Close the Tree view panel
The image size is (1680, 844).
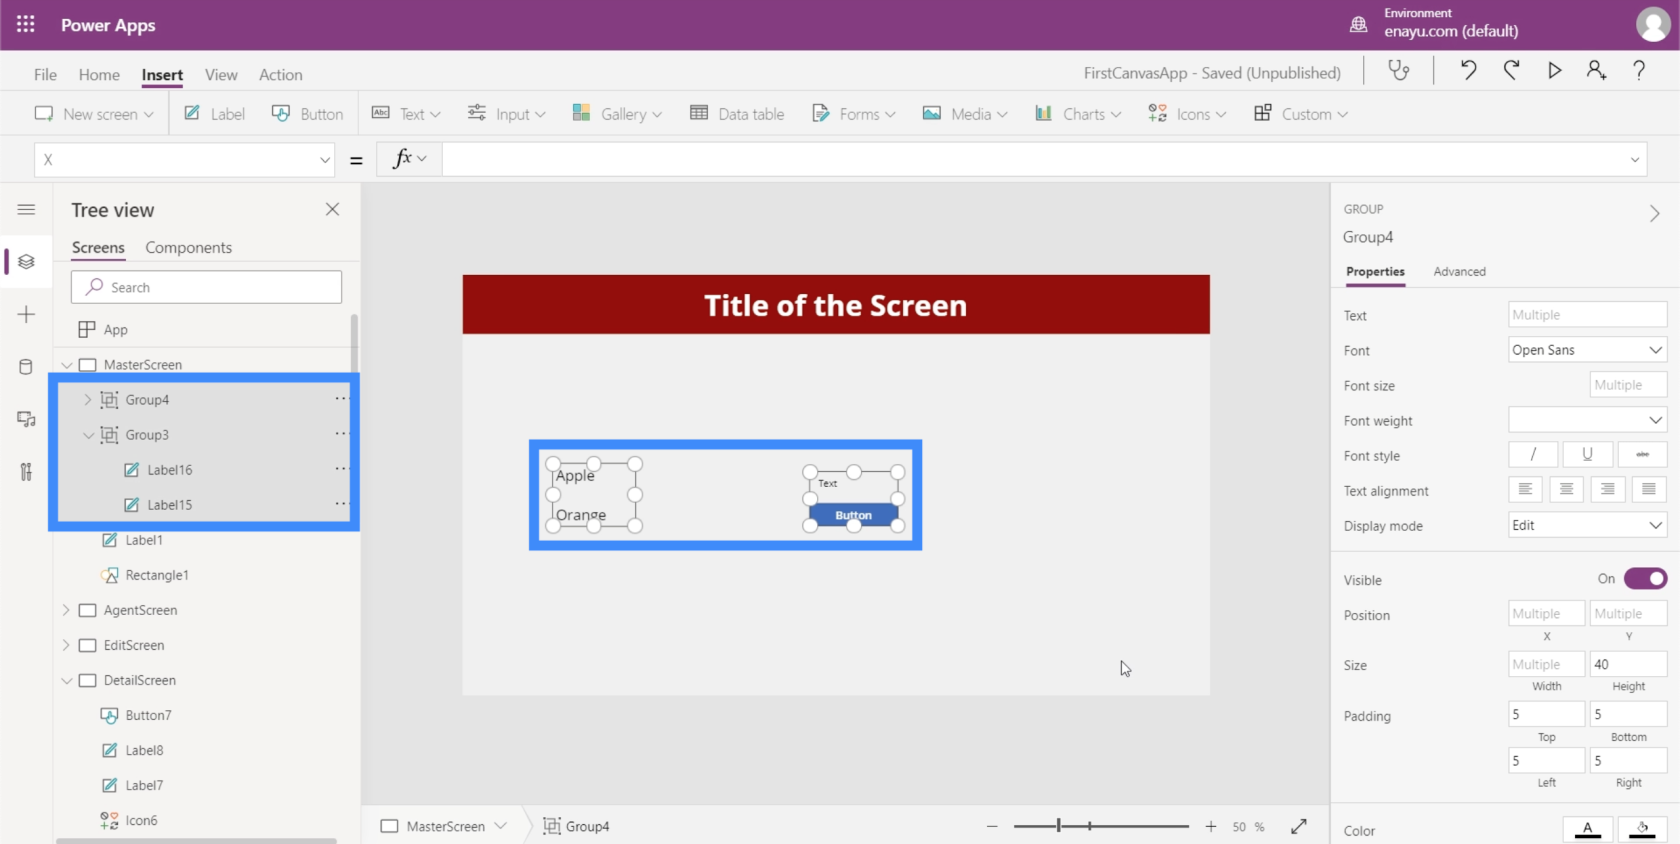pyautogui.click(x=333, y=209)
